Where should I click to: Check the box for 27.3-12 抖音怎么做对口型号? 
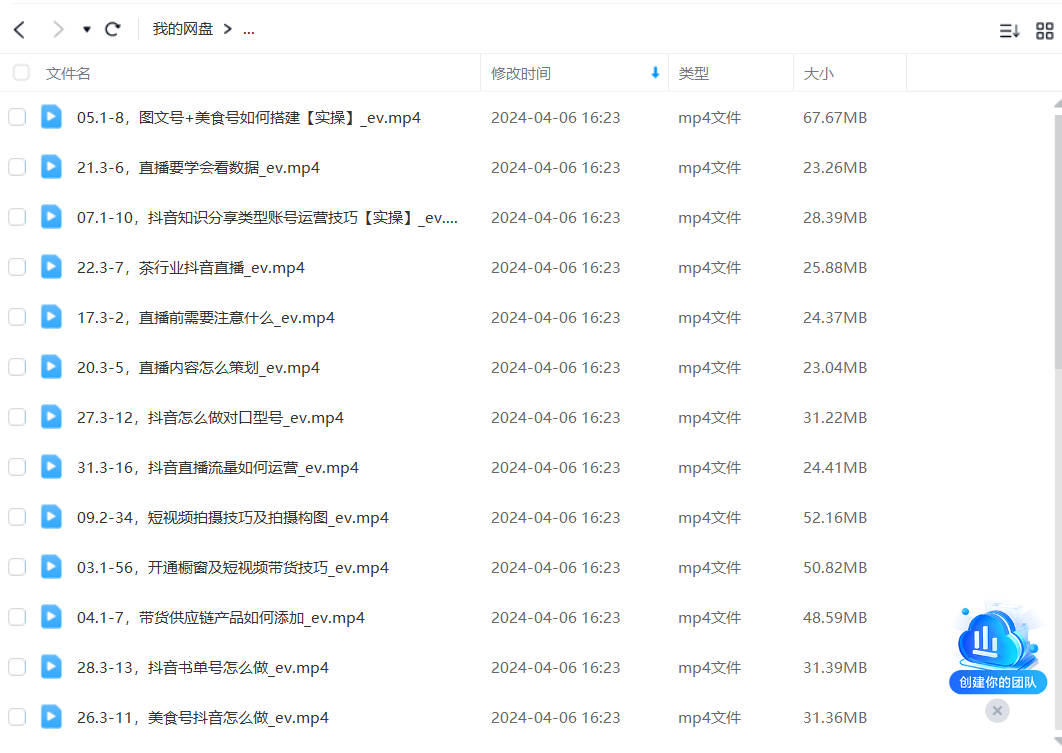click(x=17, y=417)
